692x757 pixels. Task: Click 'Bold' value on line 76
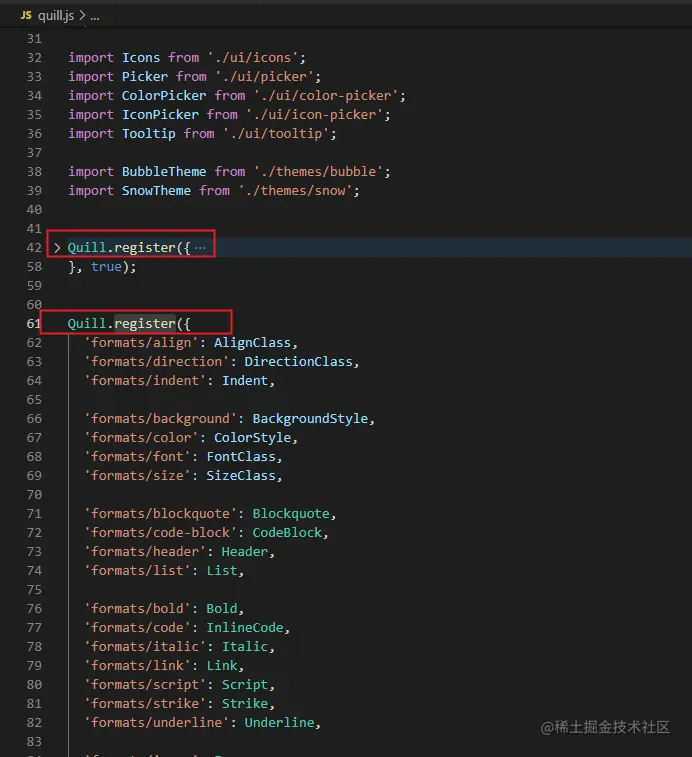point(222,608)
